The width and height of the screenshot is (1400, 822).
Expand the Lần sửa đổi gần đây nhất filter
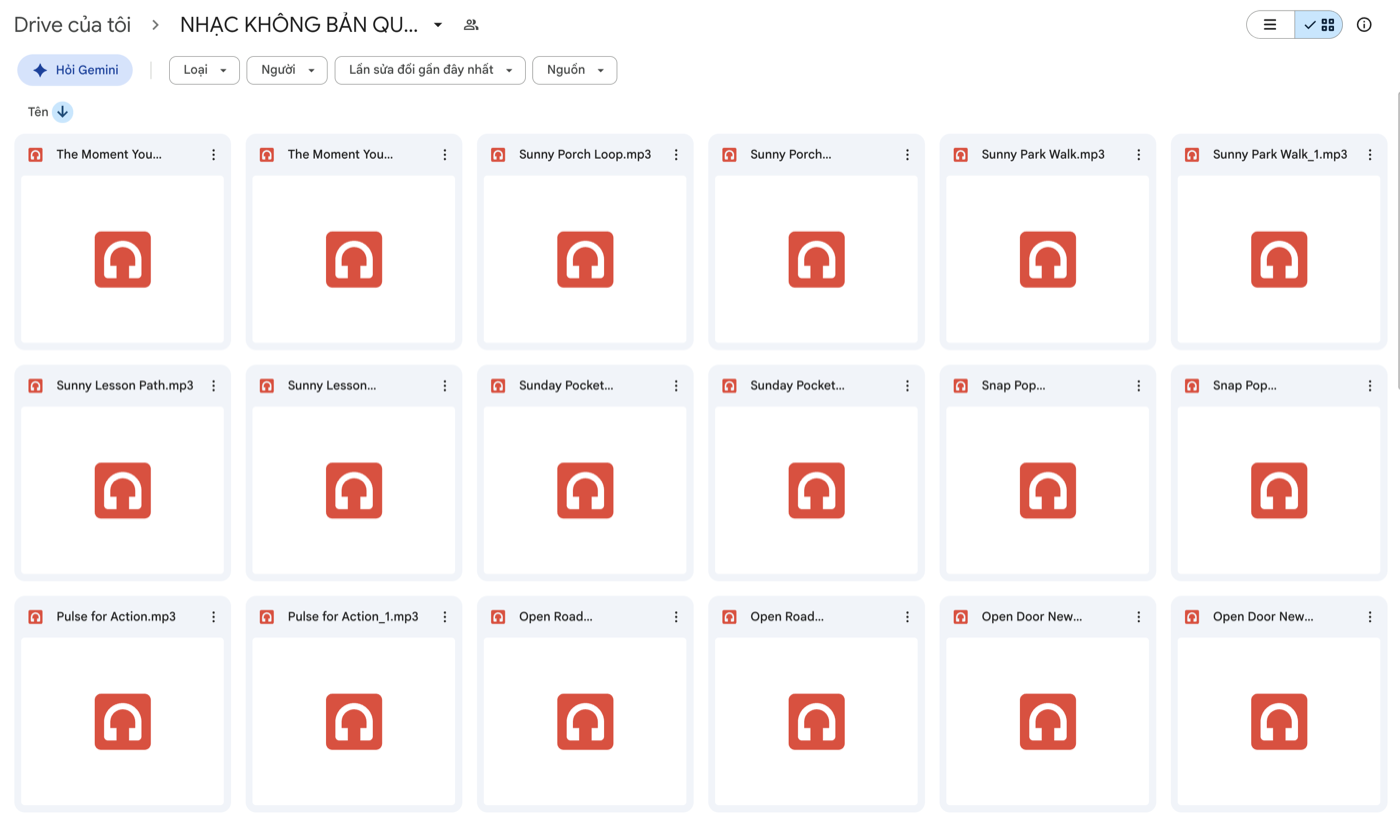pos(430,70)
